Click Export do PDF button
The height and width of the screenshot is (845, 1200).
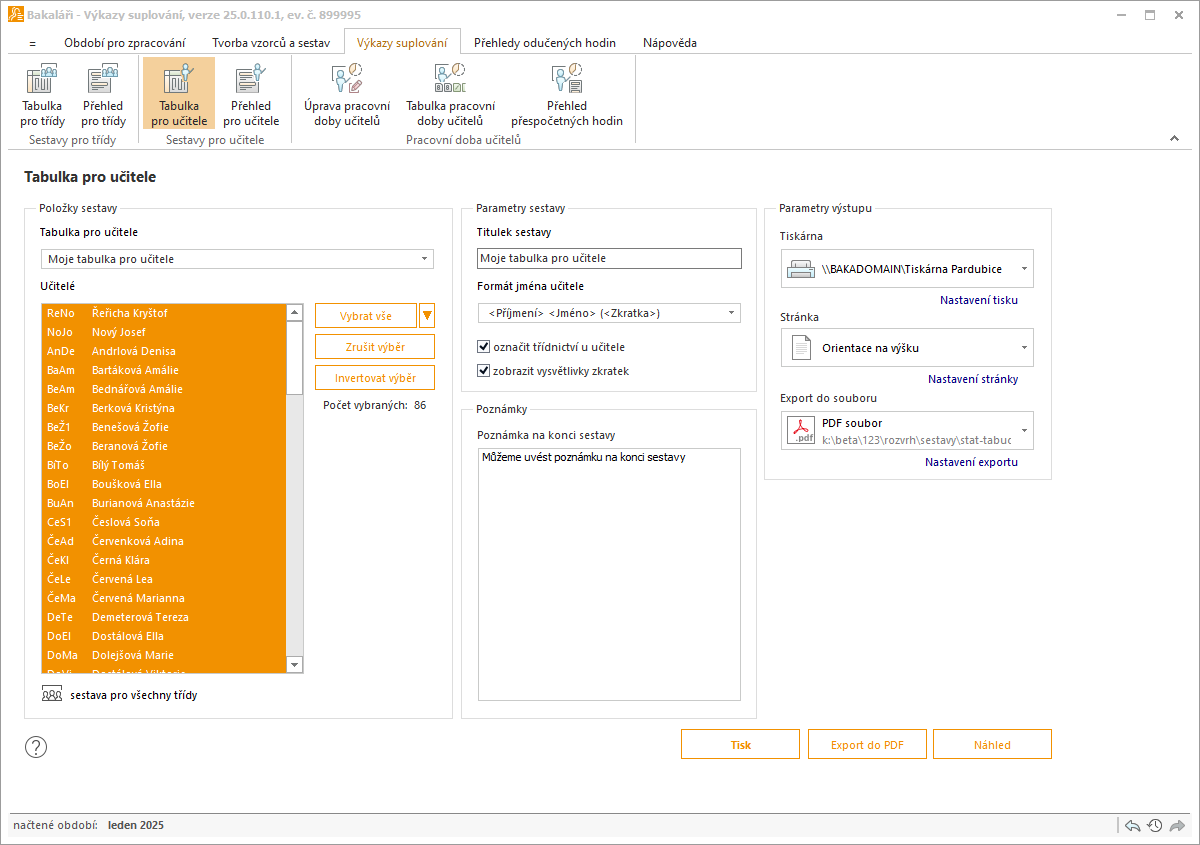866,745
